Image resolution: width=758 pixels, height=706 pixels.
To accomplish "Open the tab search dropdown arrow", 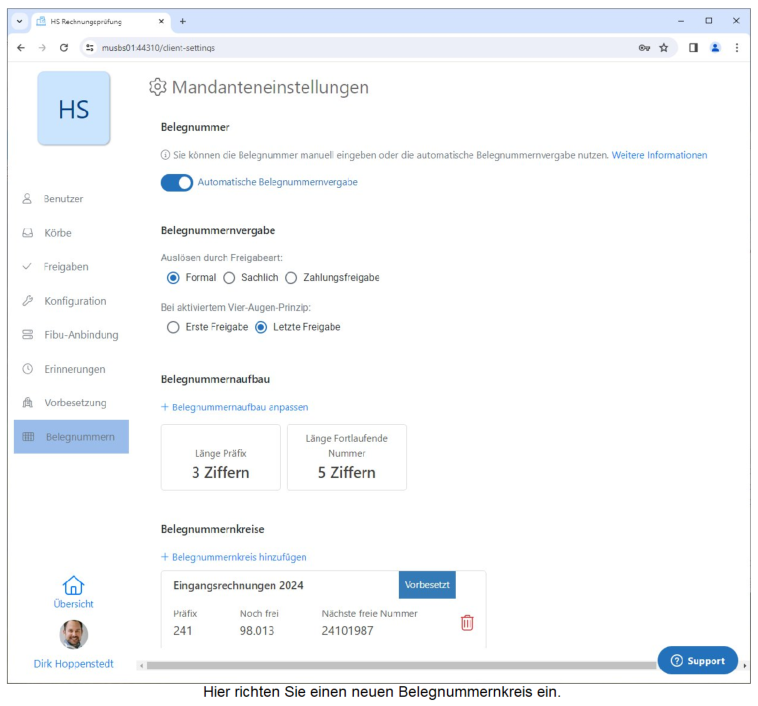I will coord(20,21).
